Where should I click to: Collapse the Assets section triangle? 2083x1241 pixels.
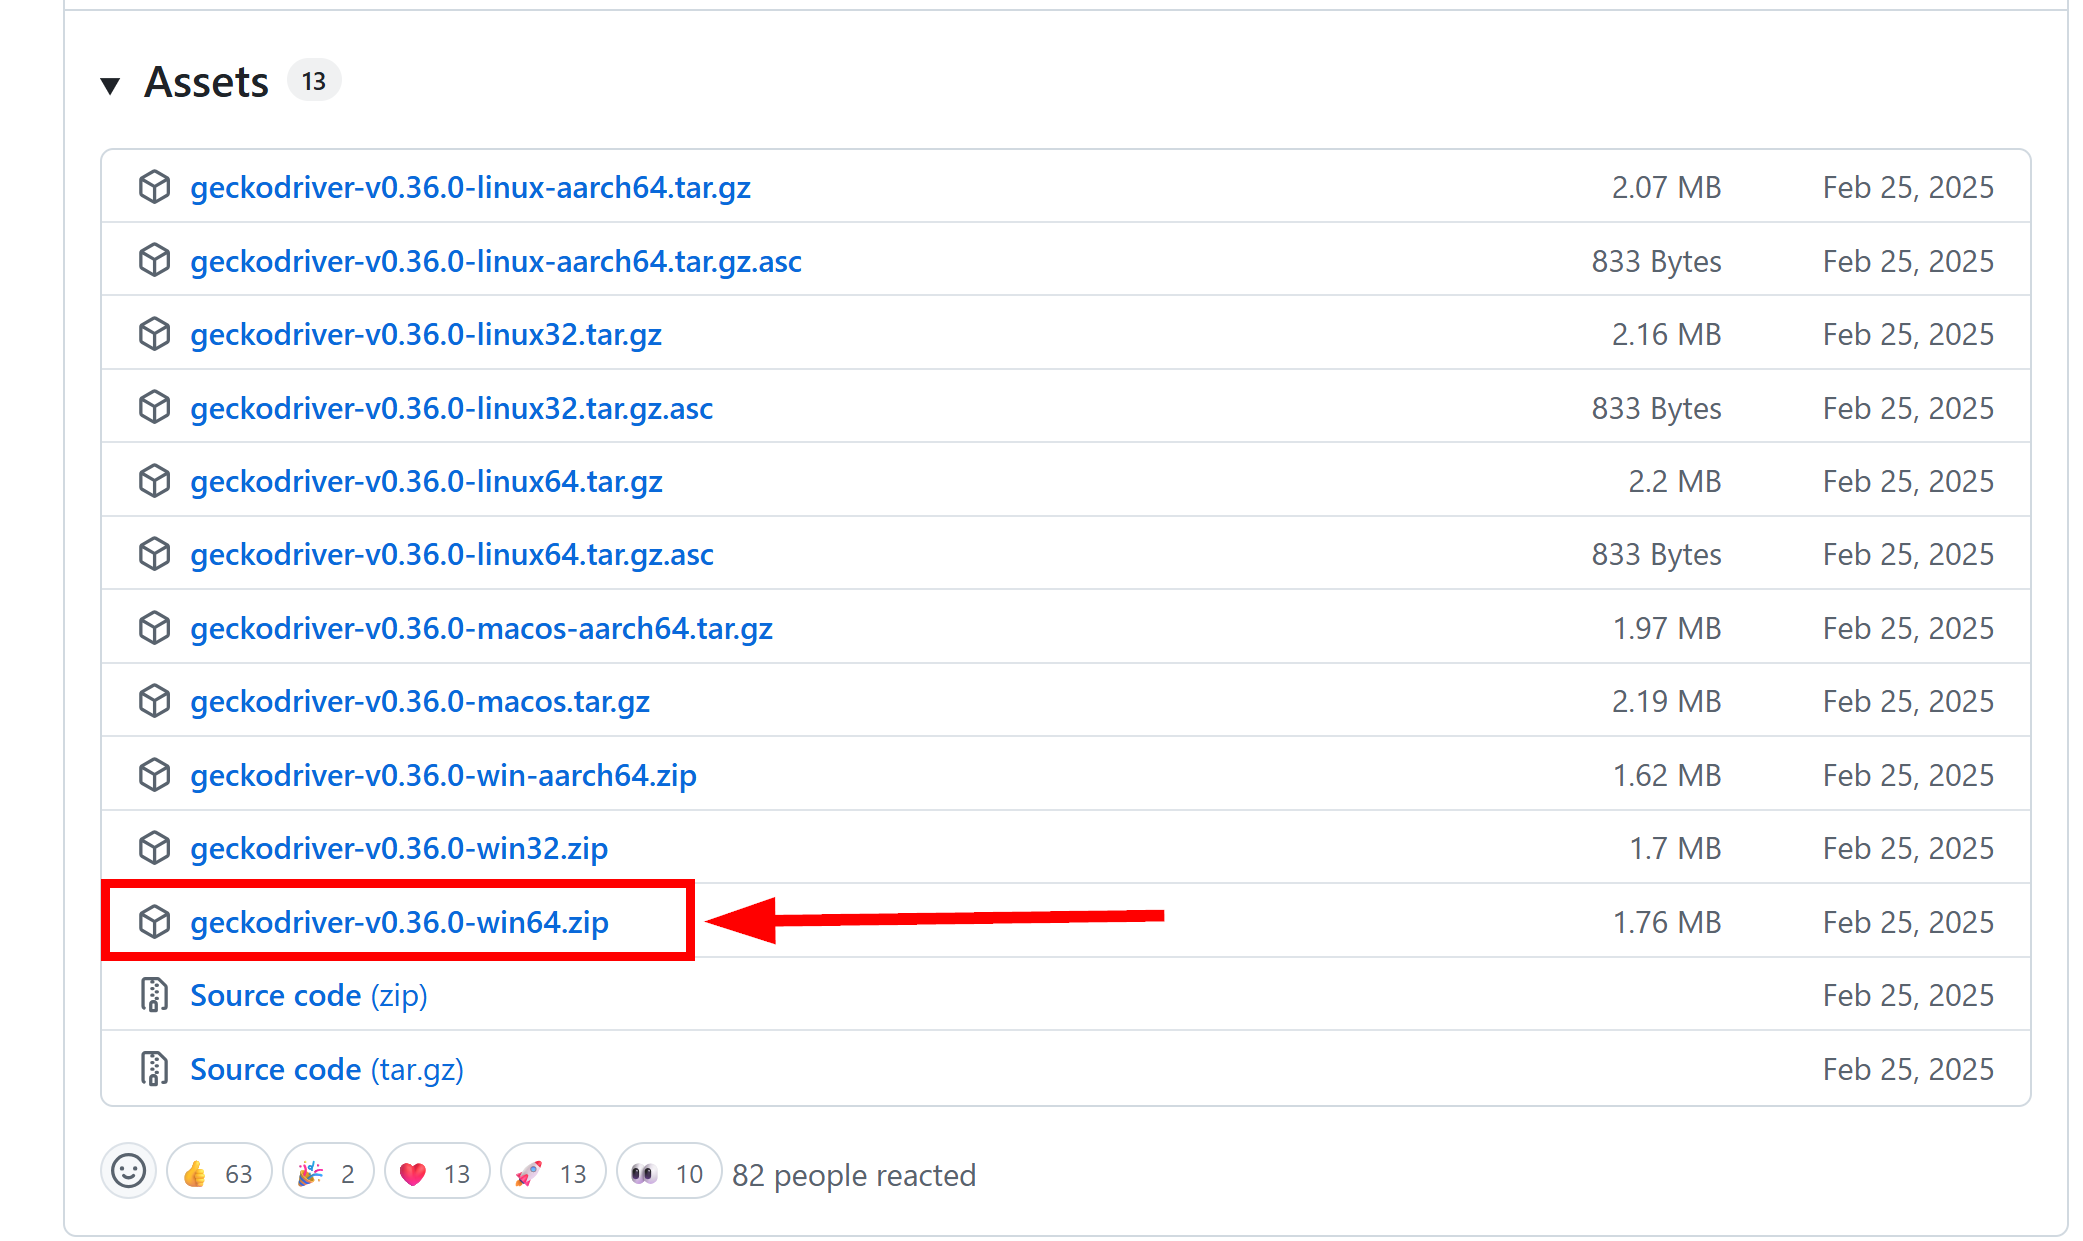[x=110, y=86]
